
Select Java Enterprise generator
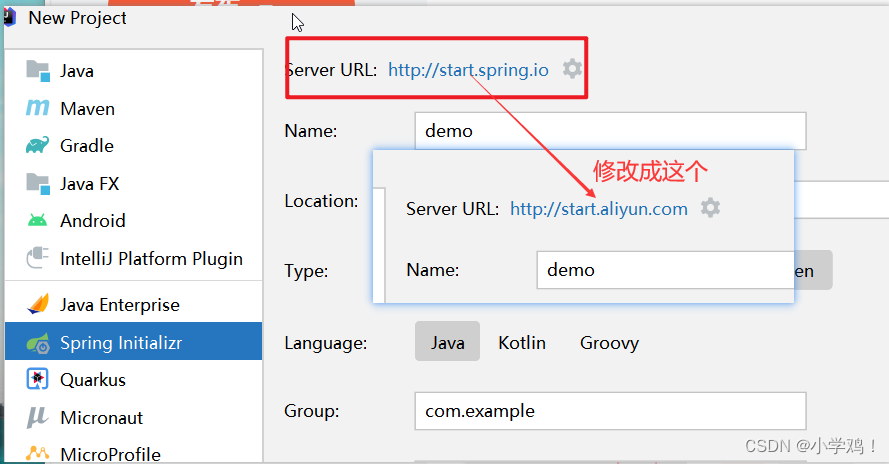coord(134,305)
